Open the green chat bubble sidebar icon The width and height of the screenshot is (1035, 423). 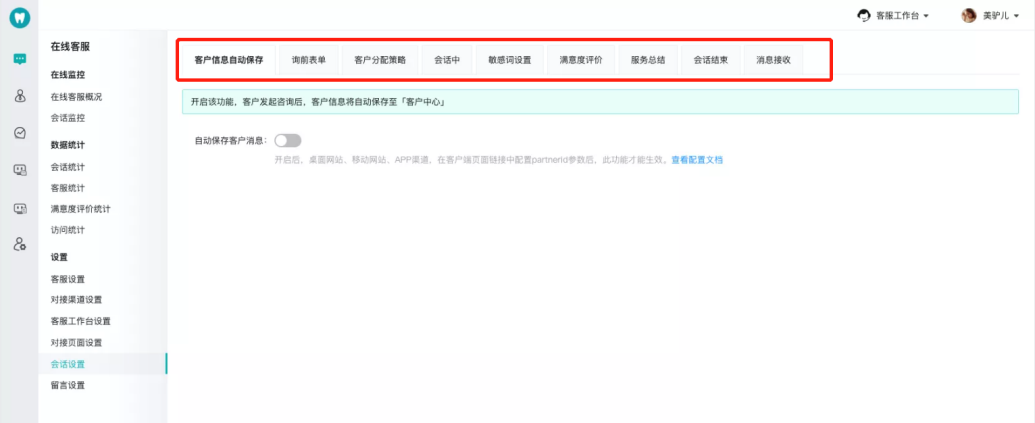[20, 59]
